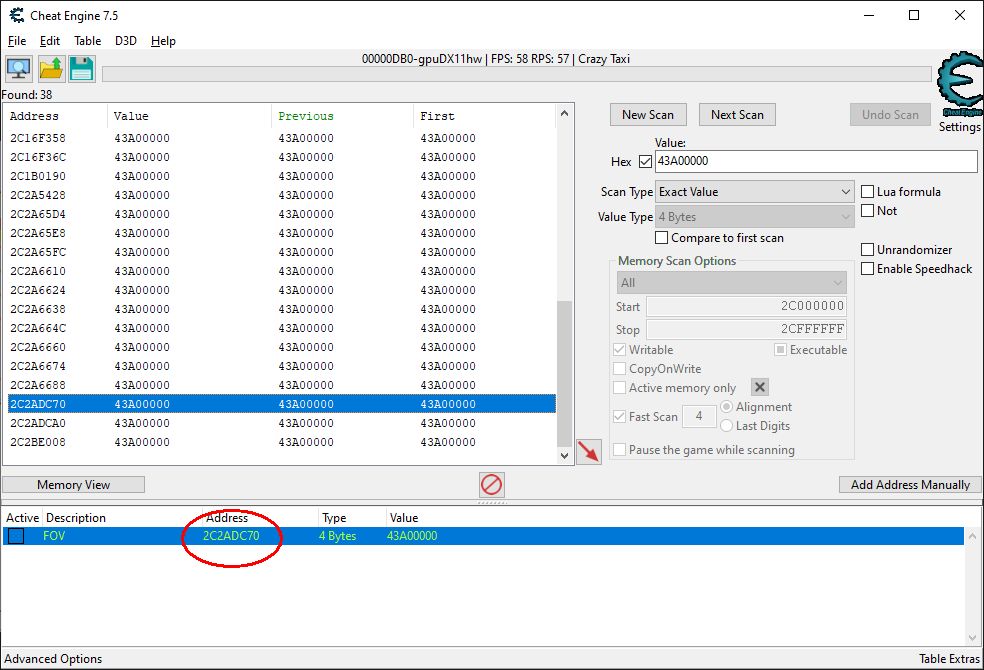Open the Edit menu

tap(50, 41)
